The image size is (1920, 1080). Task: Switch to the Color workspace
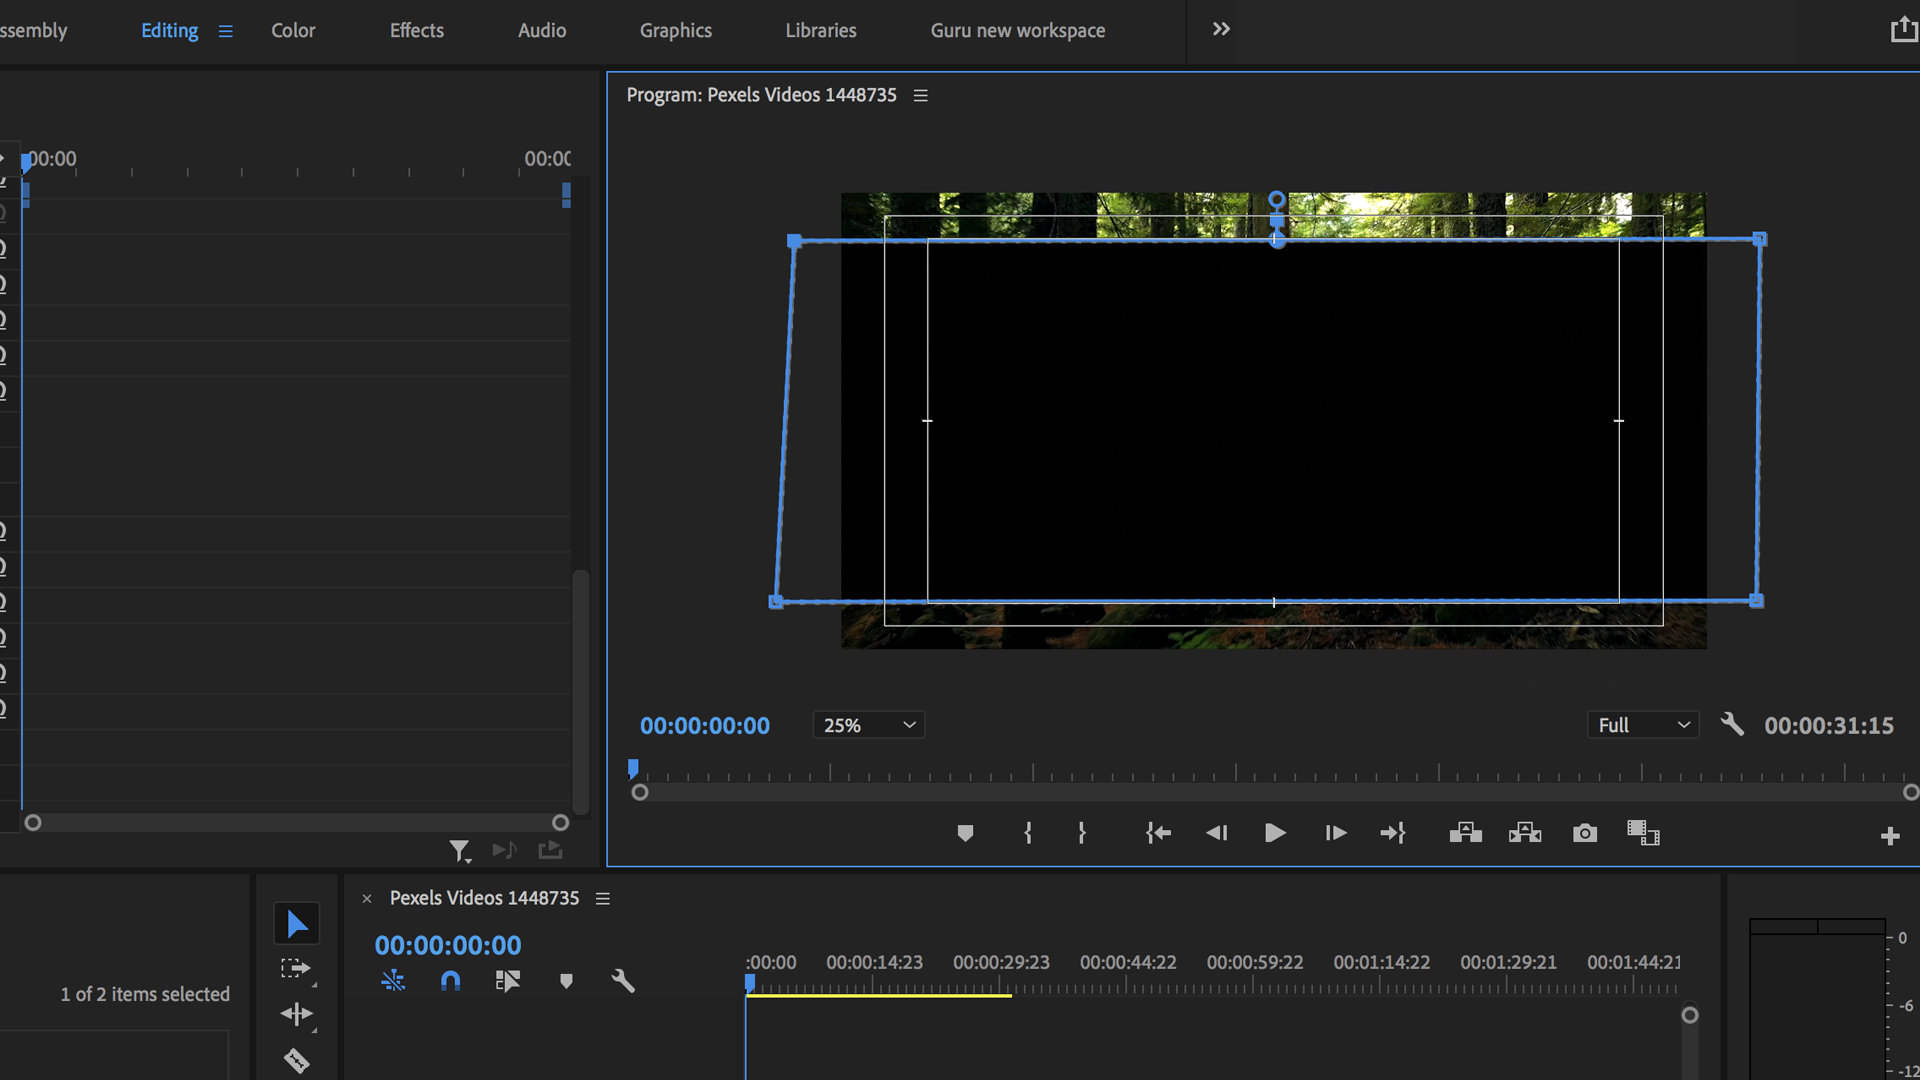[x=292, y=30]
